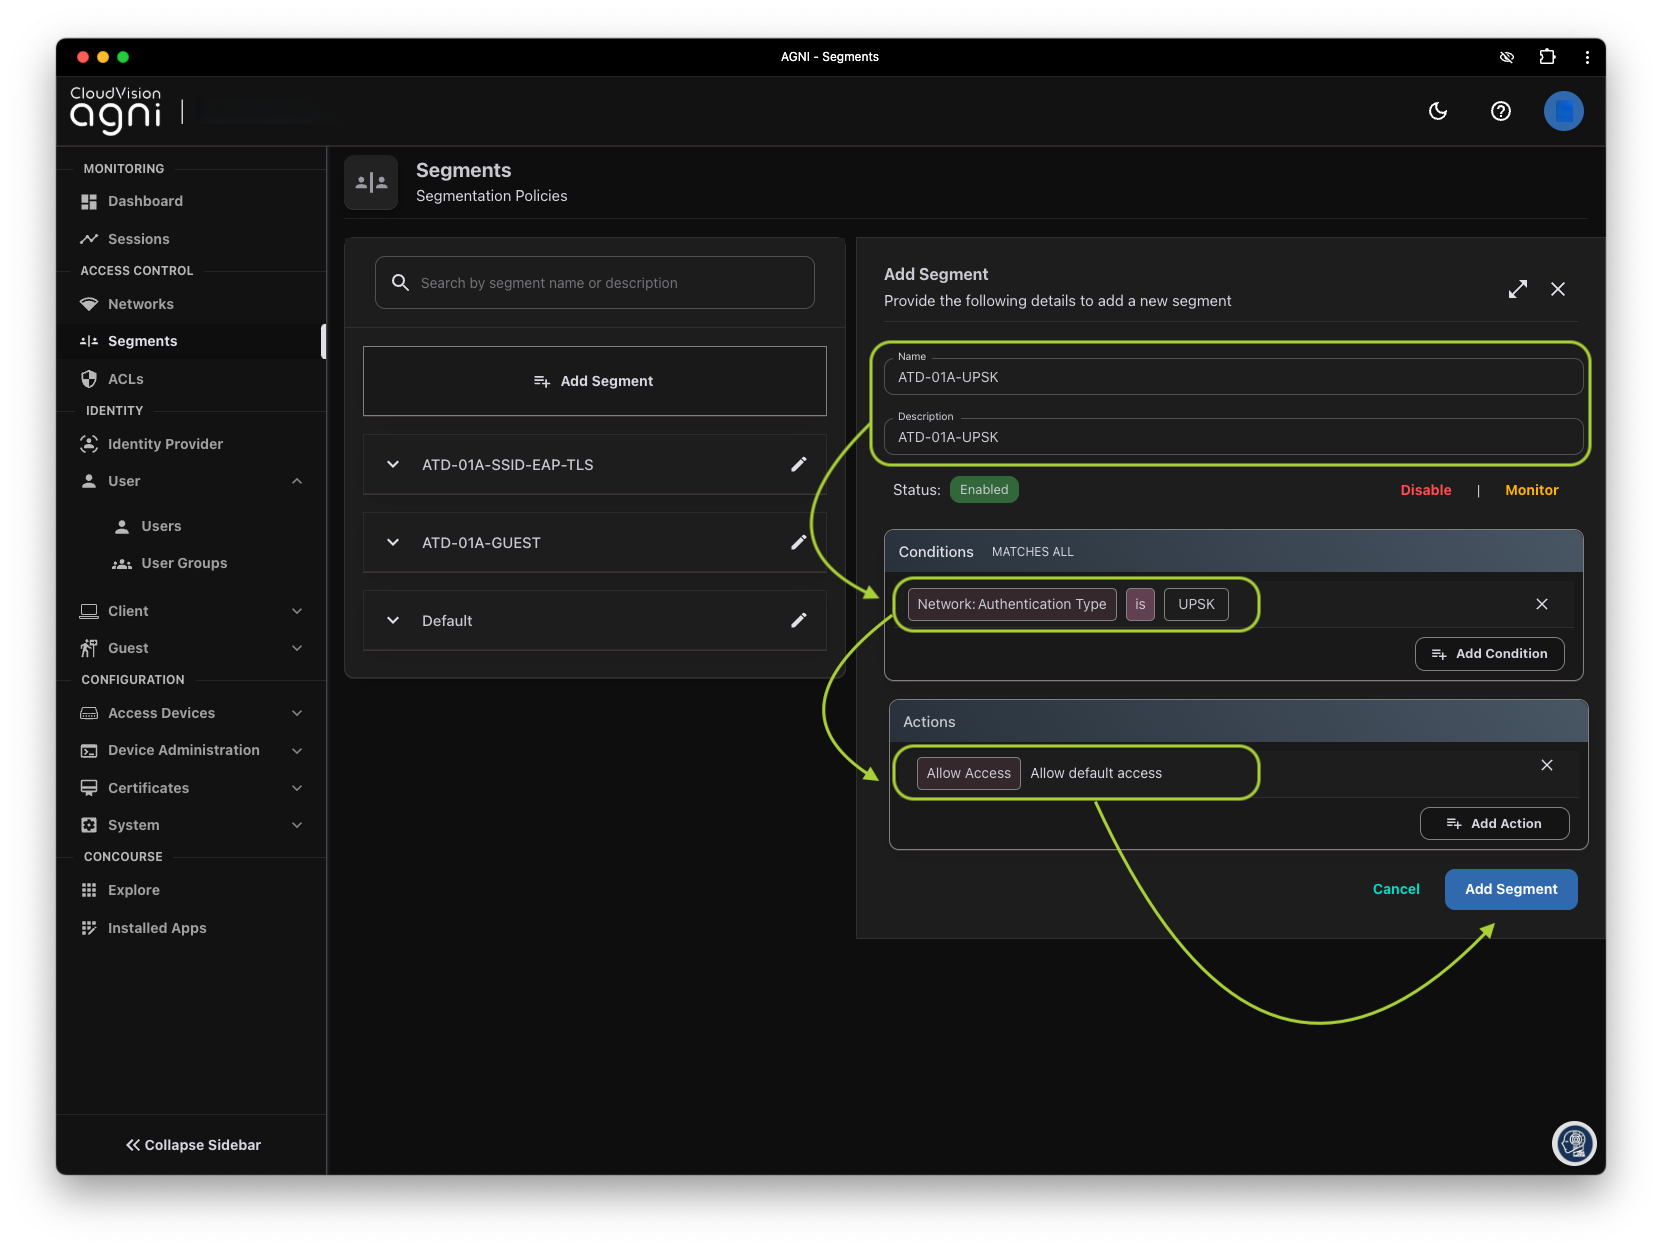The image size is (1662, 1249).
Task: Cancel adding the segment
Action: [x=1395, y=889]
